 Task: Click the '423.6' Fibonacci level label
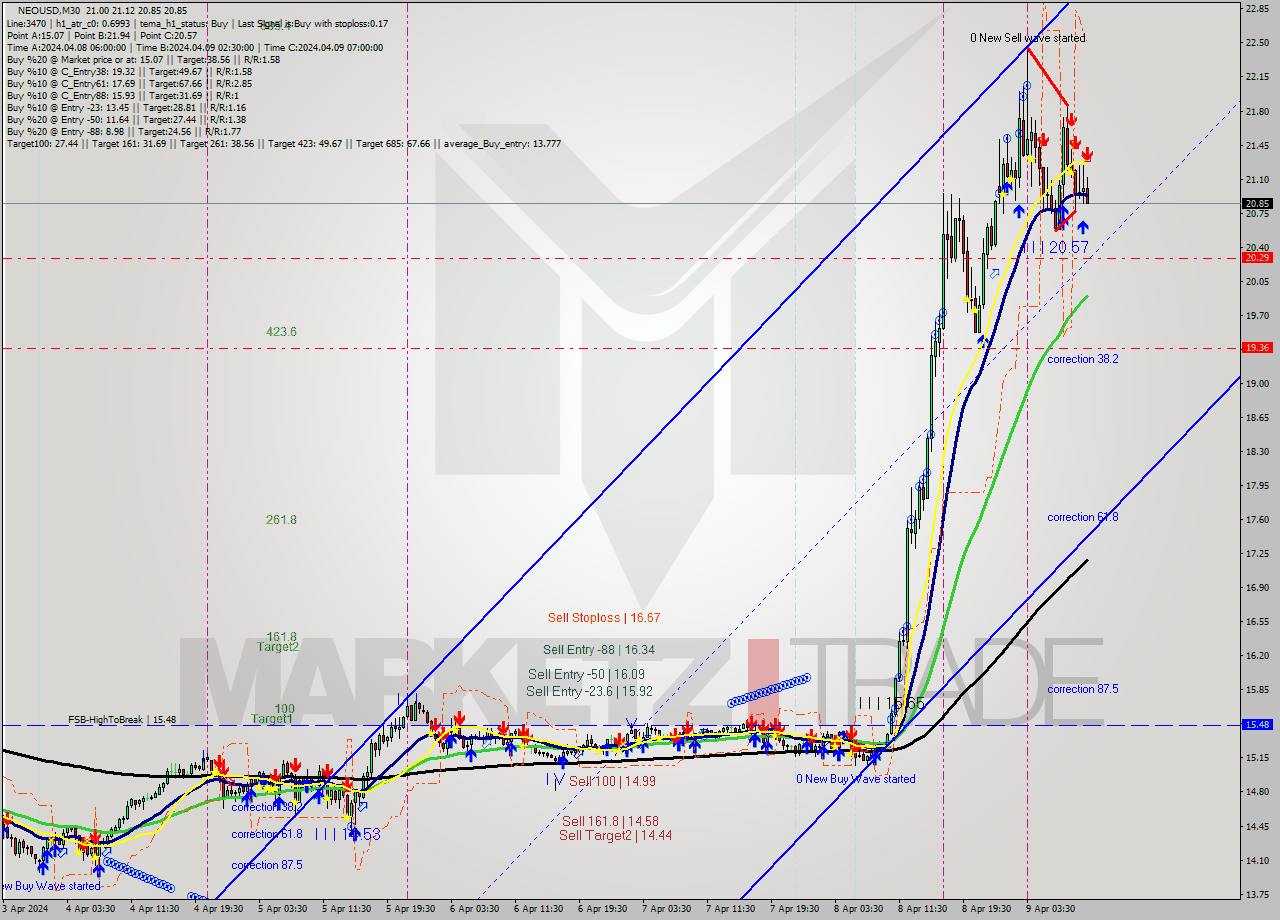tap(281, 332)
